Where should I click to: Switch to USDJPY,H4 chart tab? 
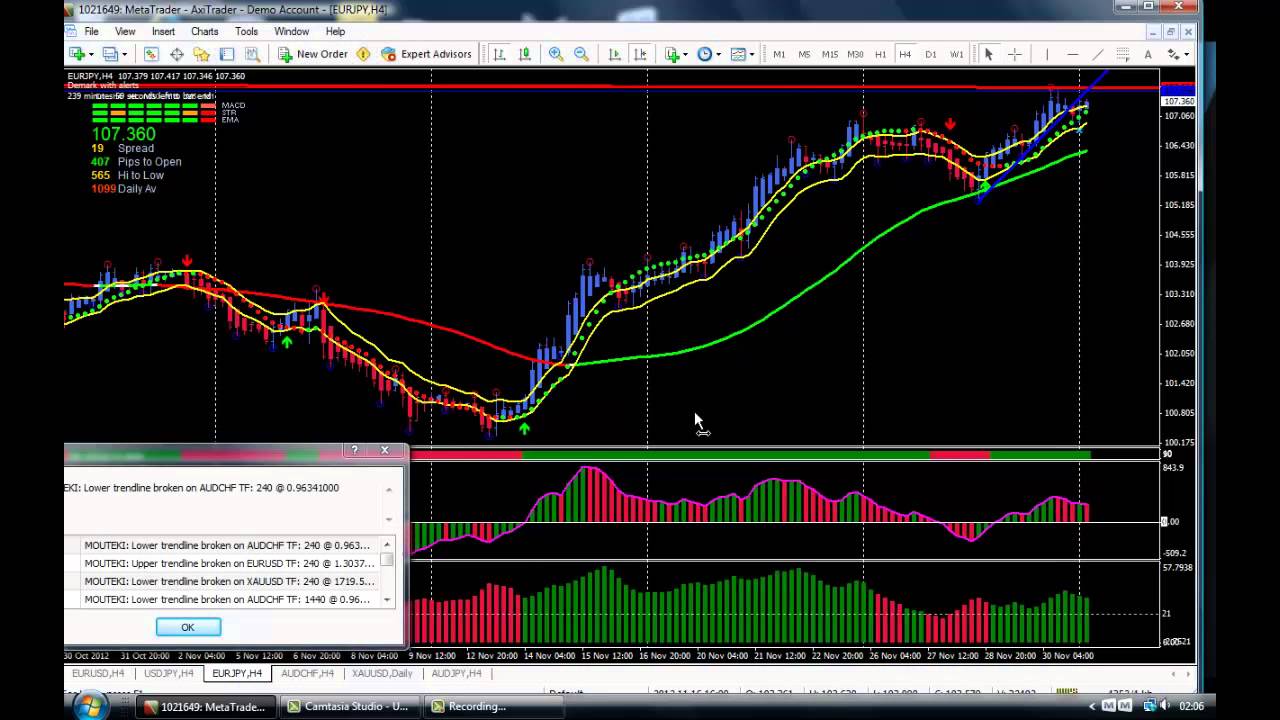click(x=168, y=674)
